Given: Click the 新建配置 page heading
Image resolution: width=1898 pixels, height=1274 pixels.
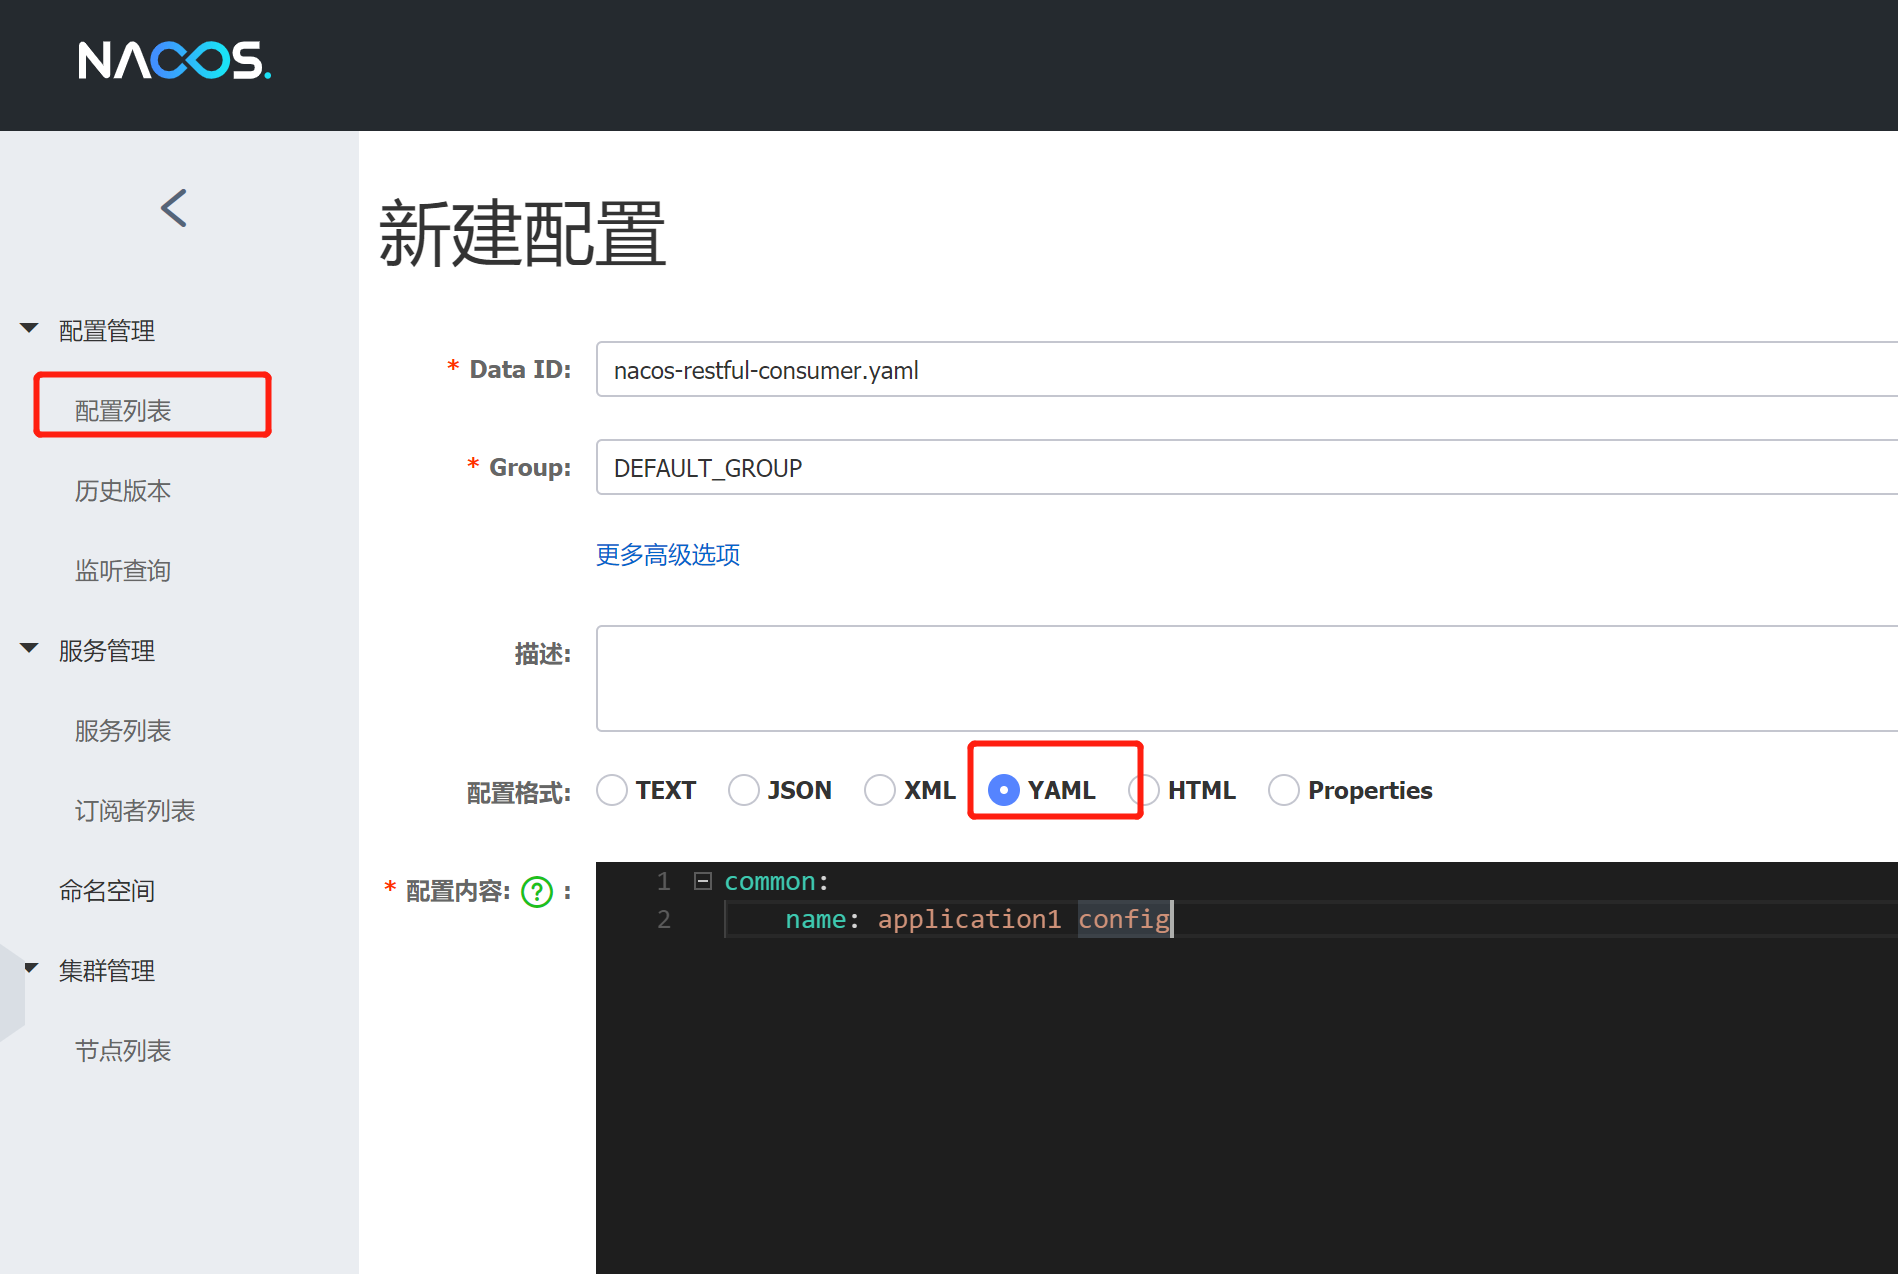Looking at the screenshot, I should point(522,234).
